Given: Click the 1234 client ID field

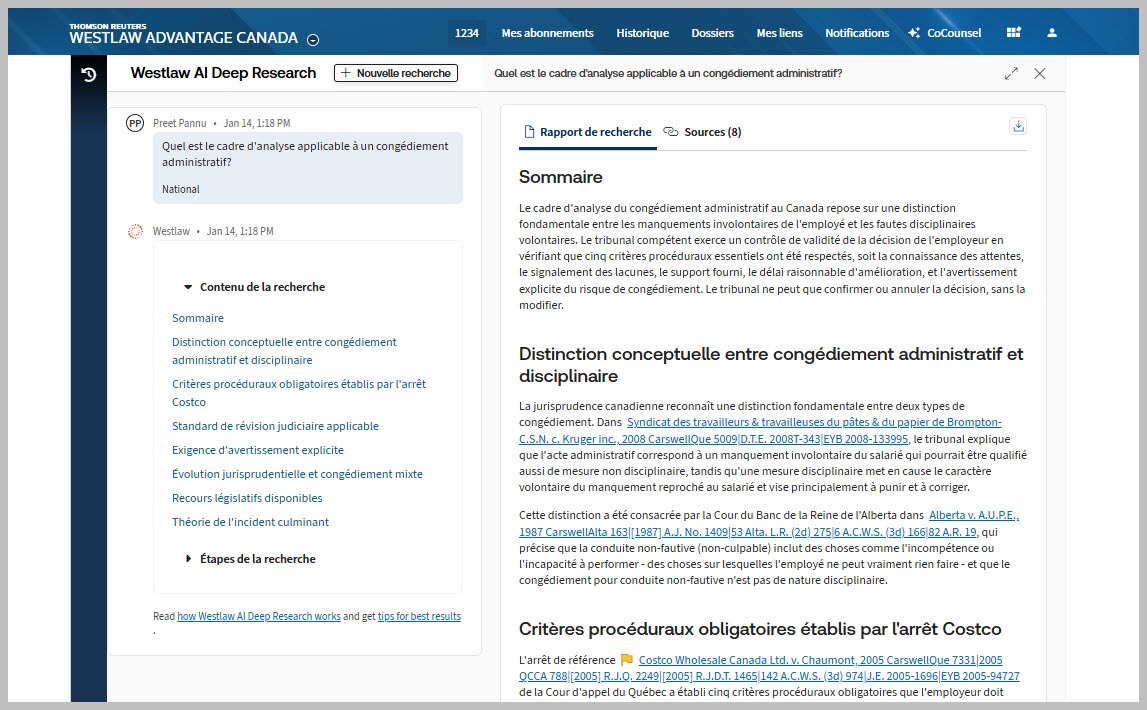Looking at the screenshot, I should point(466,33).
